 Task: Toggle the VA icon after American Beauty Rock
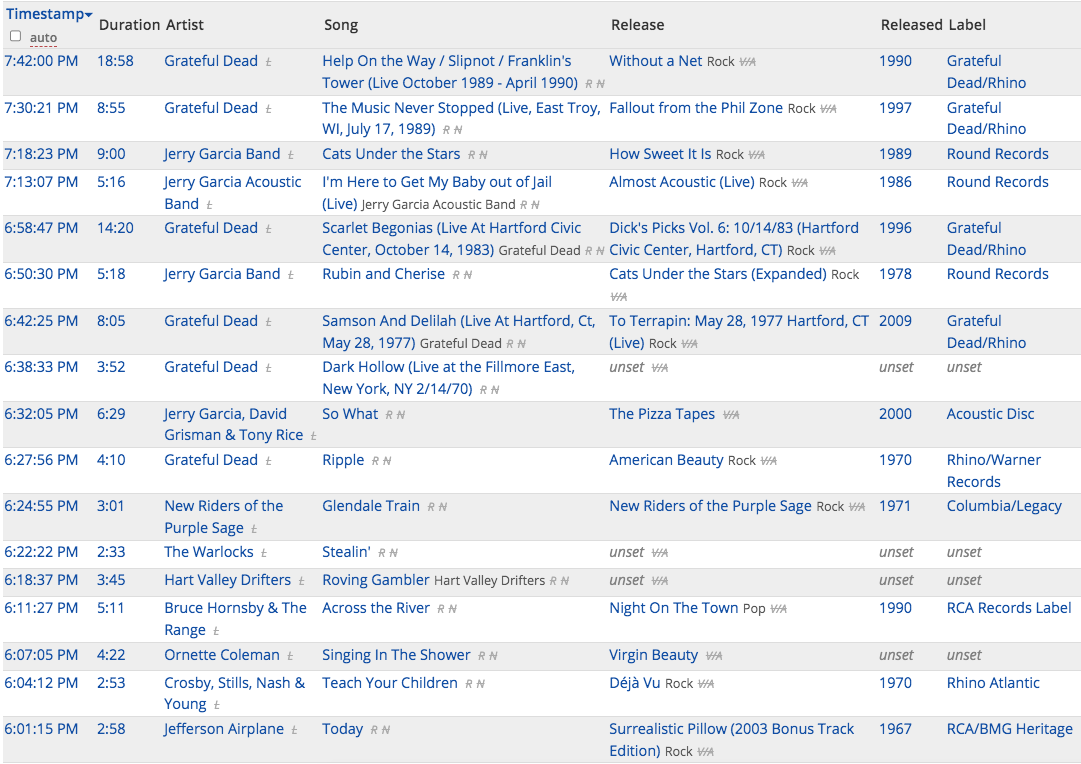point(769,461)
